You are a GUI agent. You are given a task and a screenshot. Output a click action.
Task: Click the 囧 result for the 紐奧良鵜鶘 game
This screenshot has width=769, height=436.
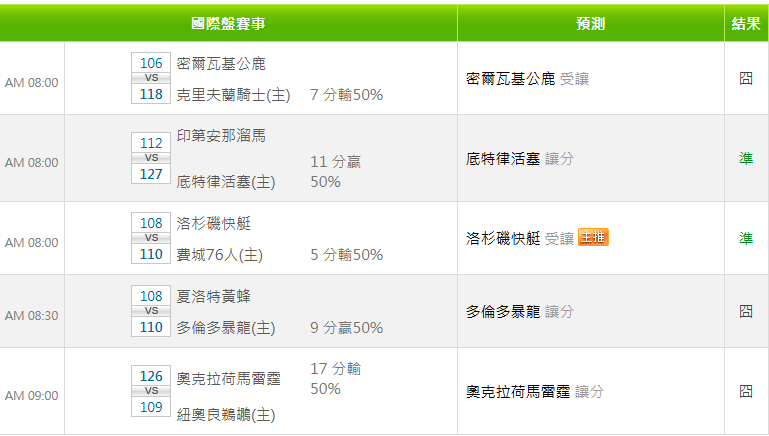(746, 391)
